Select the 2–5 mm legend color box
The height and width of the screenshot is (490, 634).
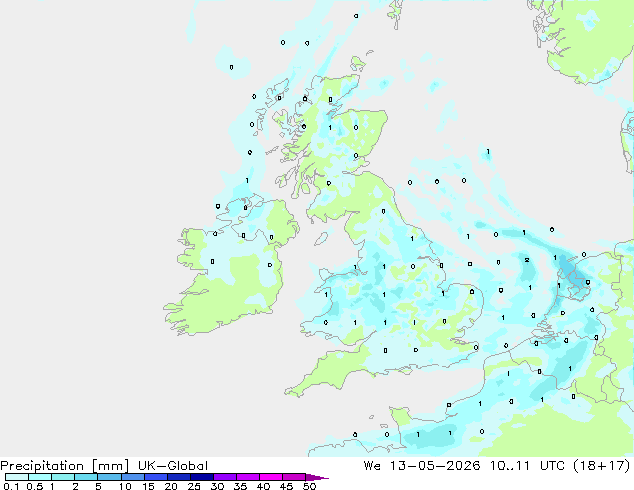[86, 477]
